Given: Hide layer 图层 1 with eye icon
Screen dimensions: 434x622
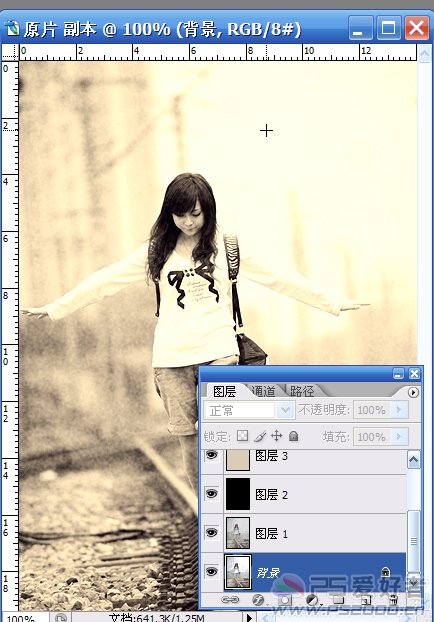Looking at the screenshot, I should pos(211,532).
